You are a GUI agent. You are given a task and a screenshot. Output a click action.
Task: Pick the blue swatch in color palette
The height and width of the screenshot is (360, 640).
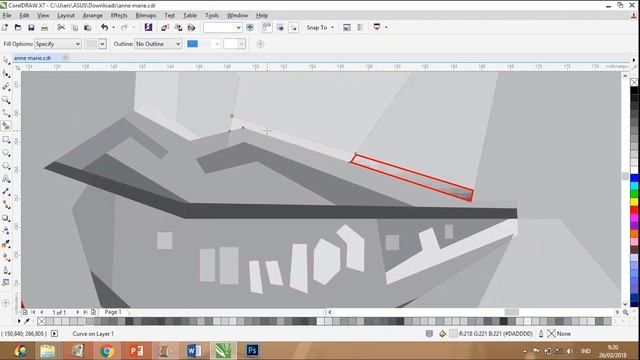(634, 178)
